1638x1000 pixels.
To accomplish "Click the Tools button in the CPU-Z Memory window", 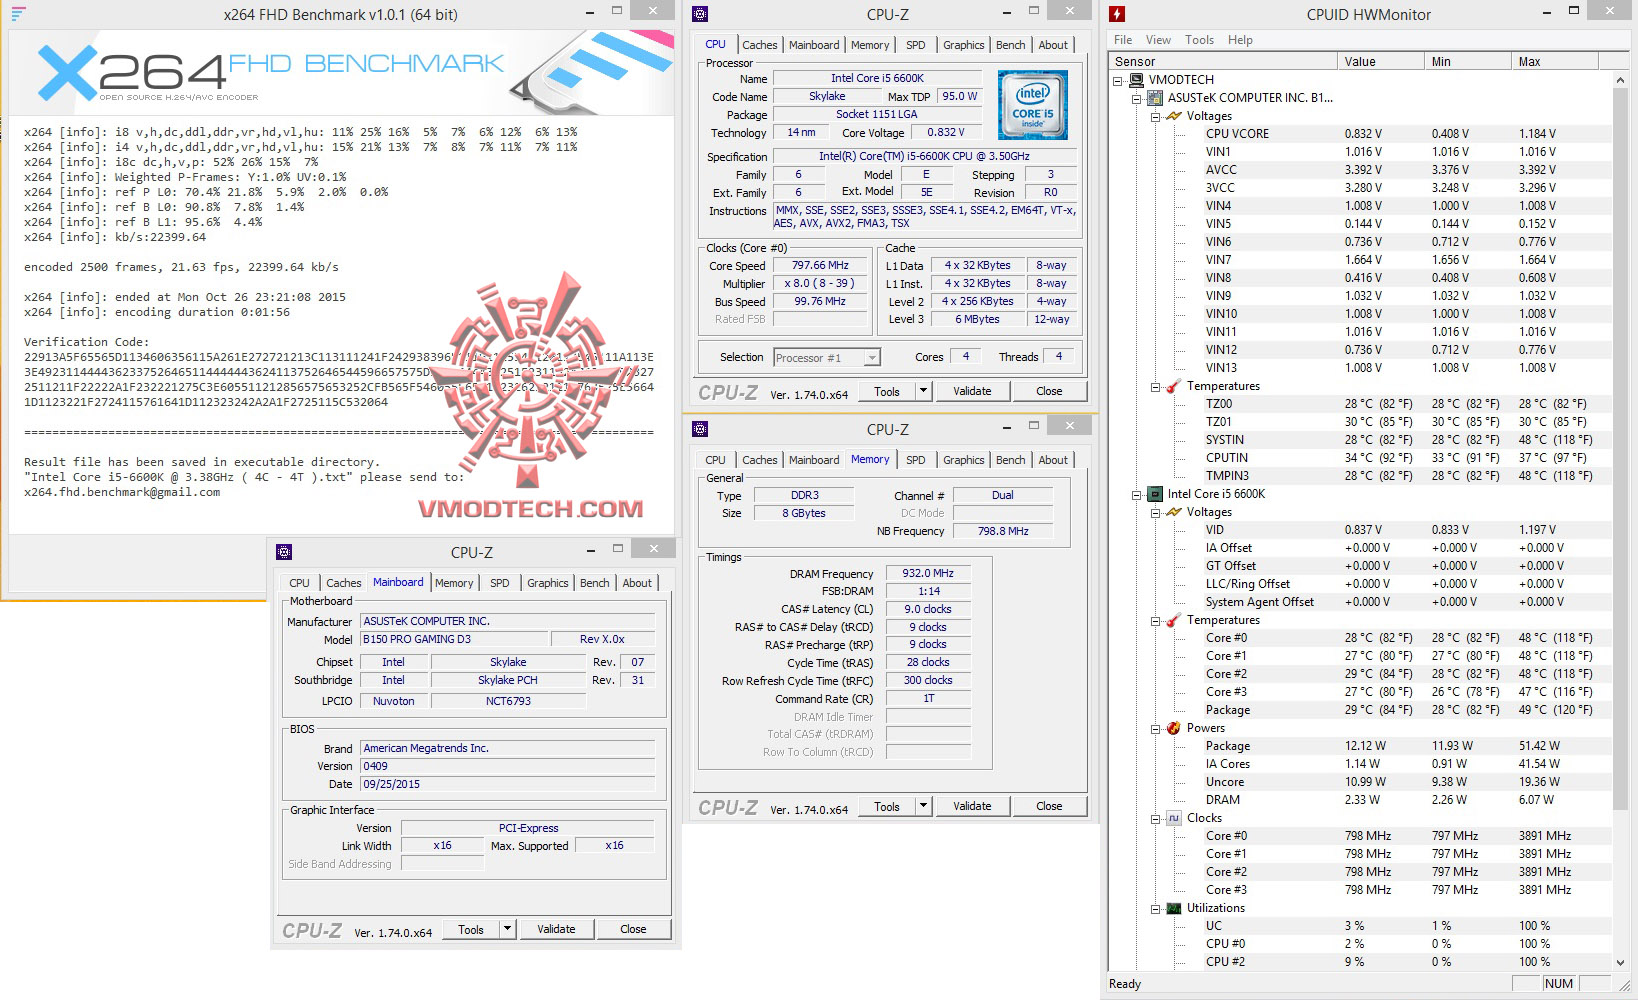I will click(887, 806).
